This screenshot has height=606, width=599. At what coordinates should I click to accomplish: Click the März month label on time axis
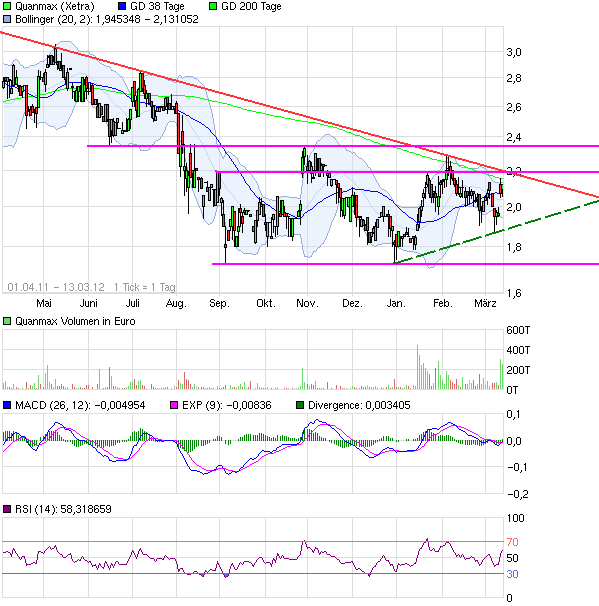coord(485,303)
